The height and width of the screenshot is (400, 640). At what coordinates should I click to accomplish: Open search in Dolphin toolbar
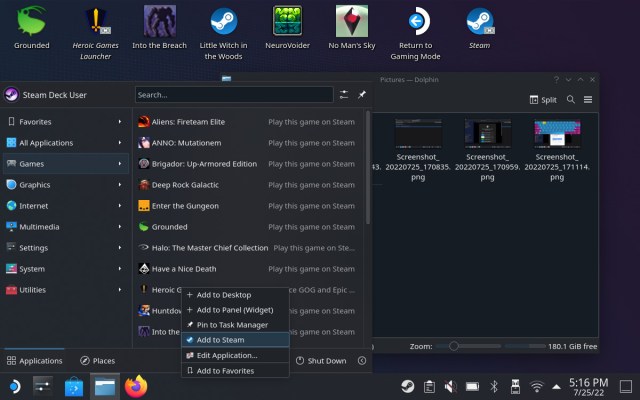571,99
